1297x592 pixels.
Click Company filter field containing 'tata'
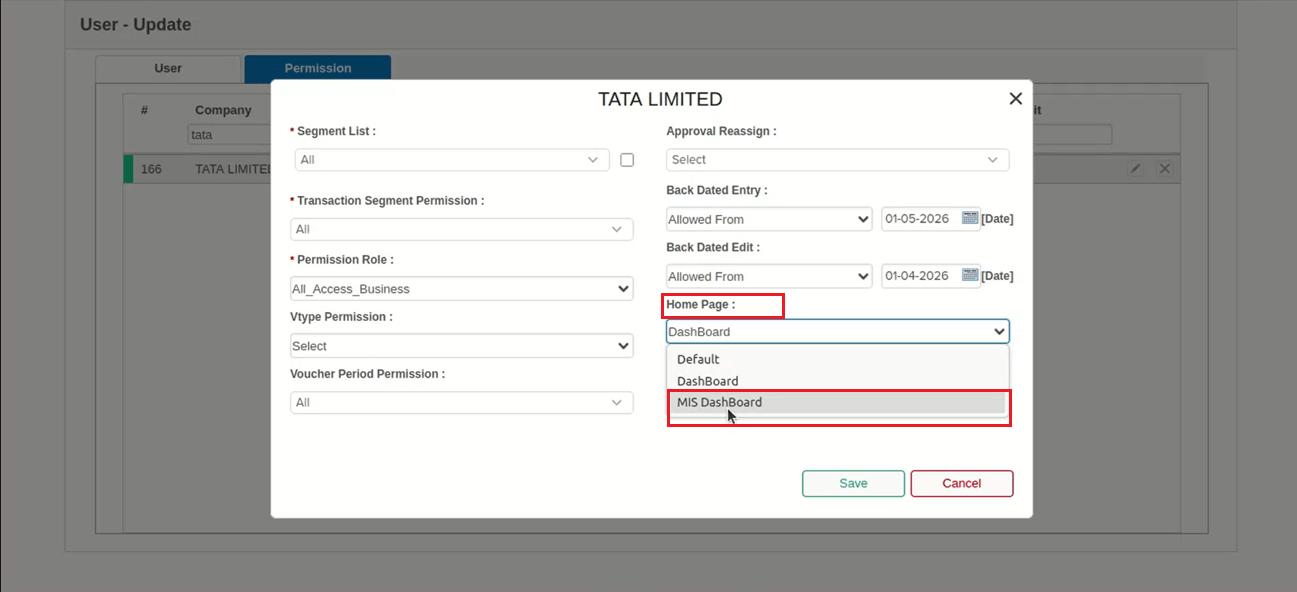click(x=229, y=135)
